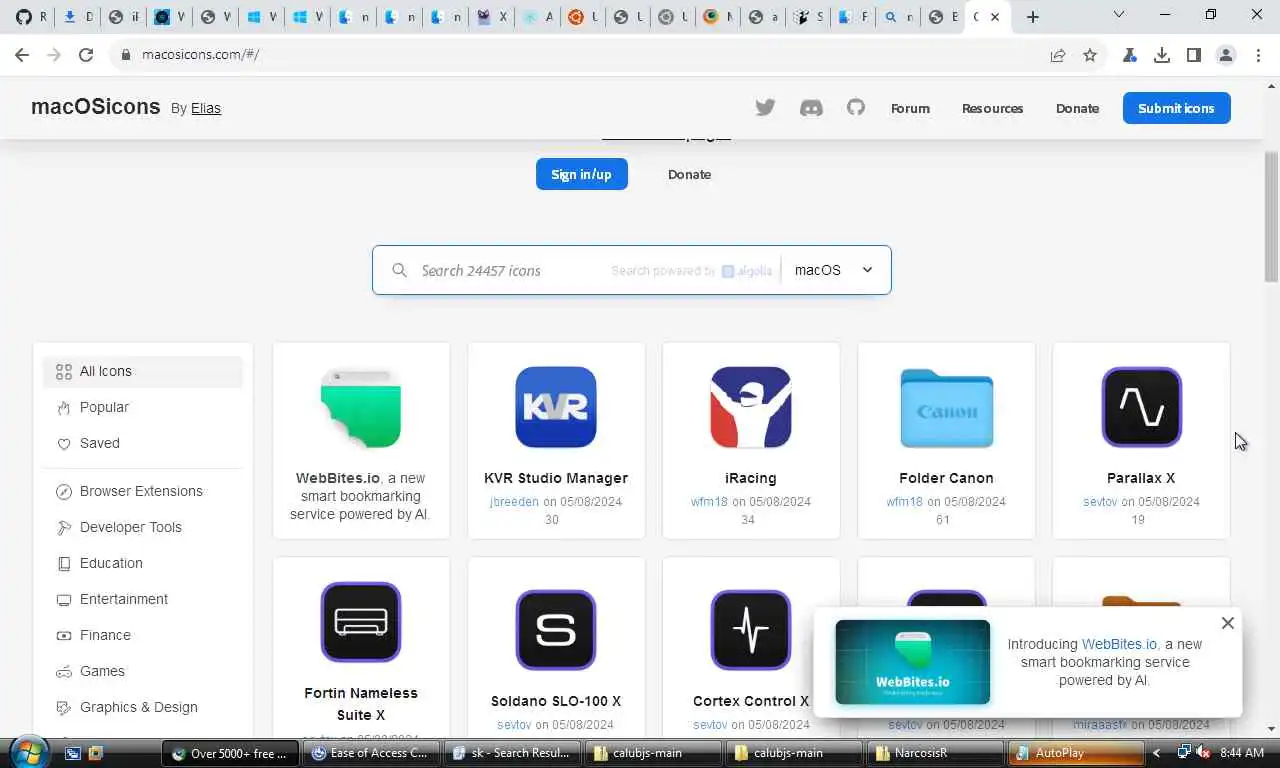Click the WebBites.io popup thumbnail

coord(913,662)
